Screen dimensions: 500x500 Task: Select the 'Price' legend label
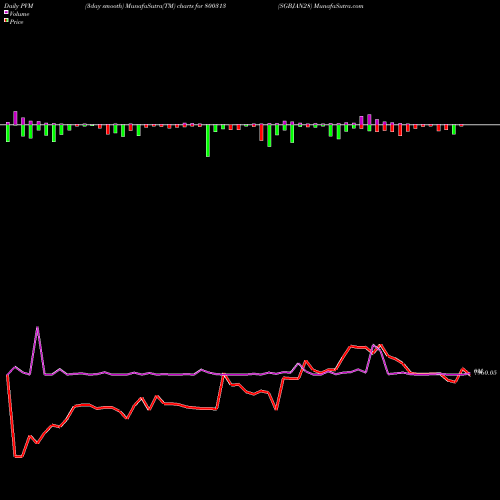pos(16,22)
